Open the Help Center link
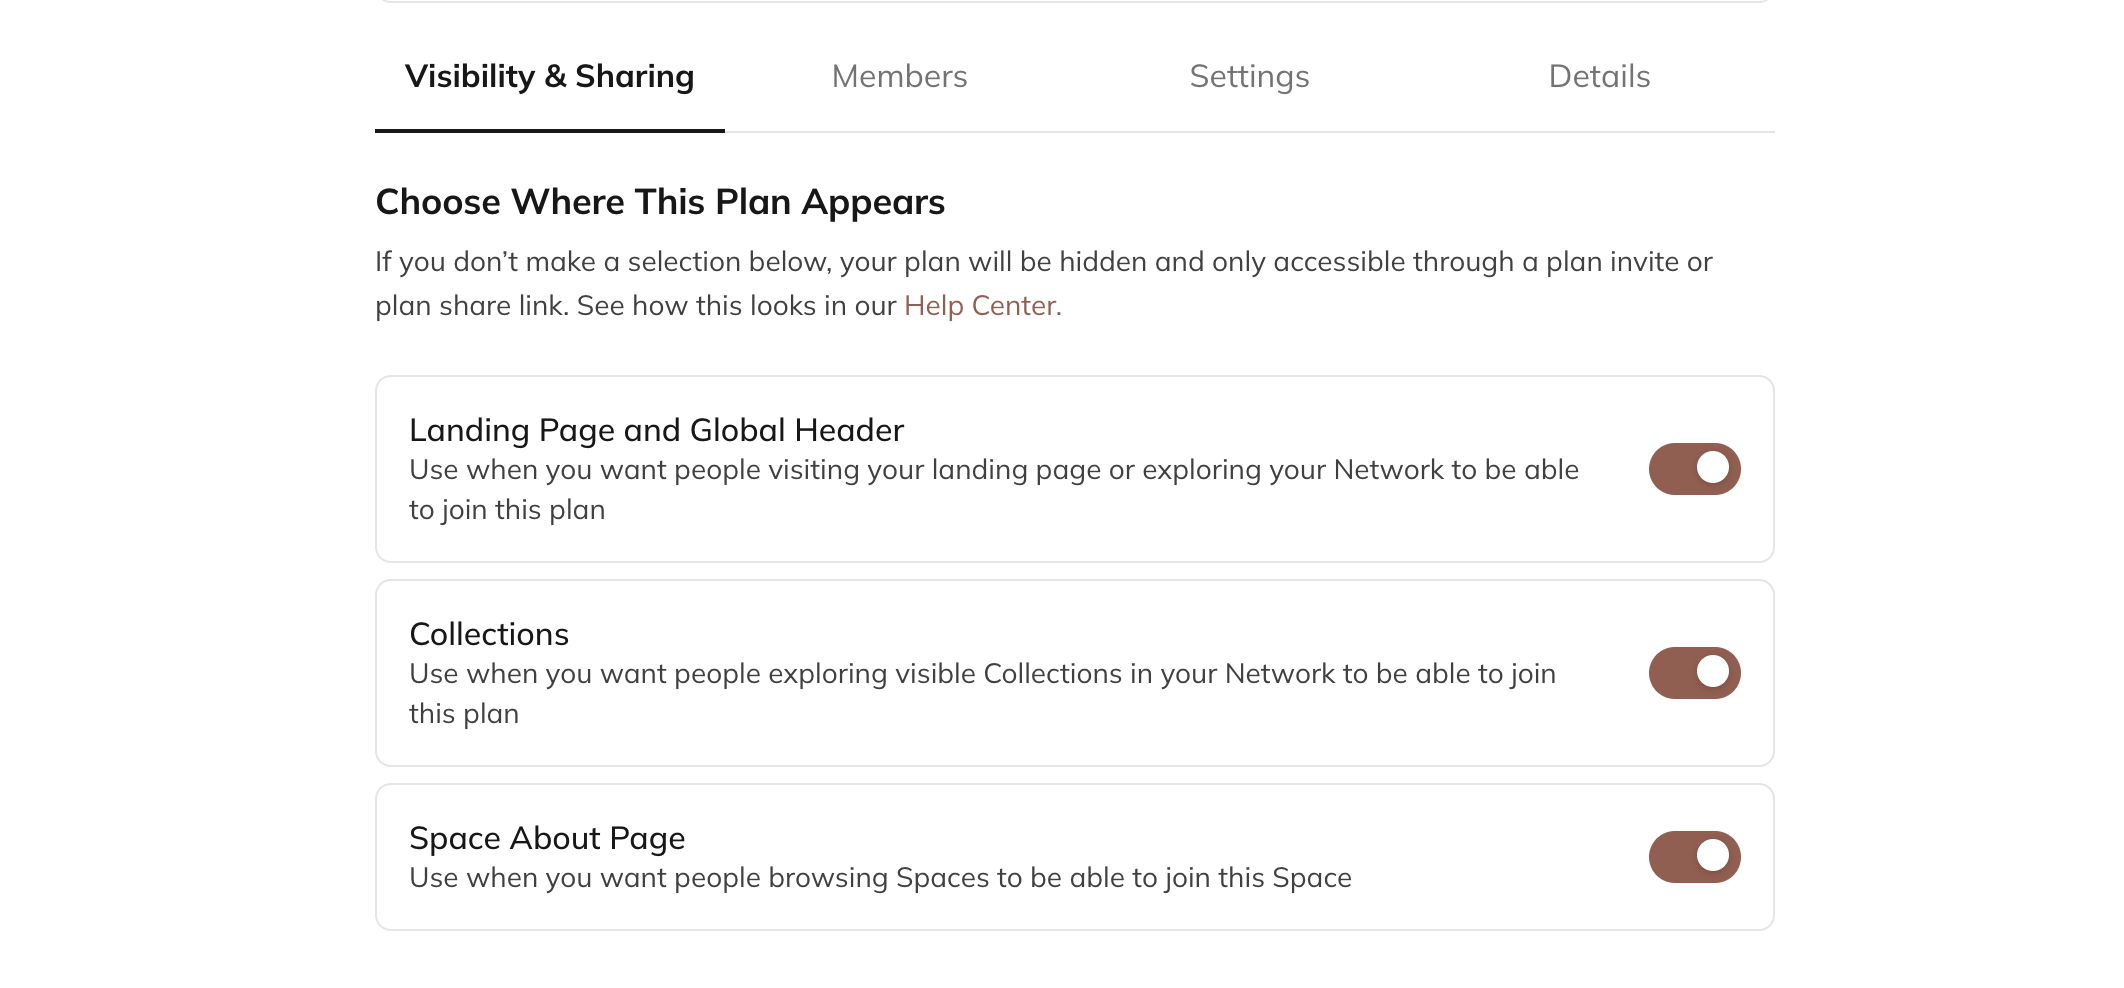 point(981,305)
